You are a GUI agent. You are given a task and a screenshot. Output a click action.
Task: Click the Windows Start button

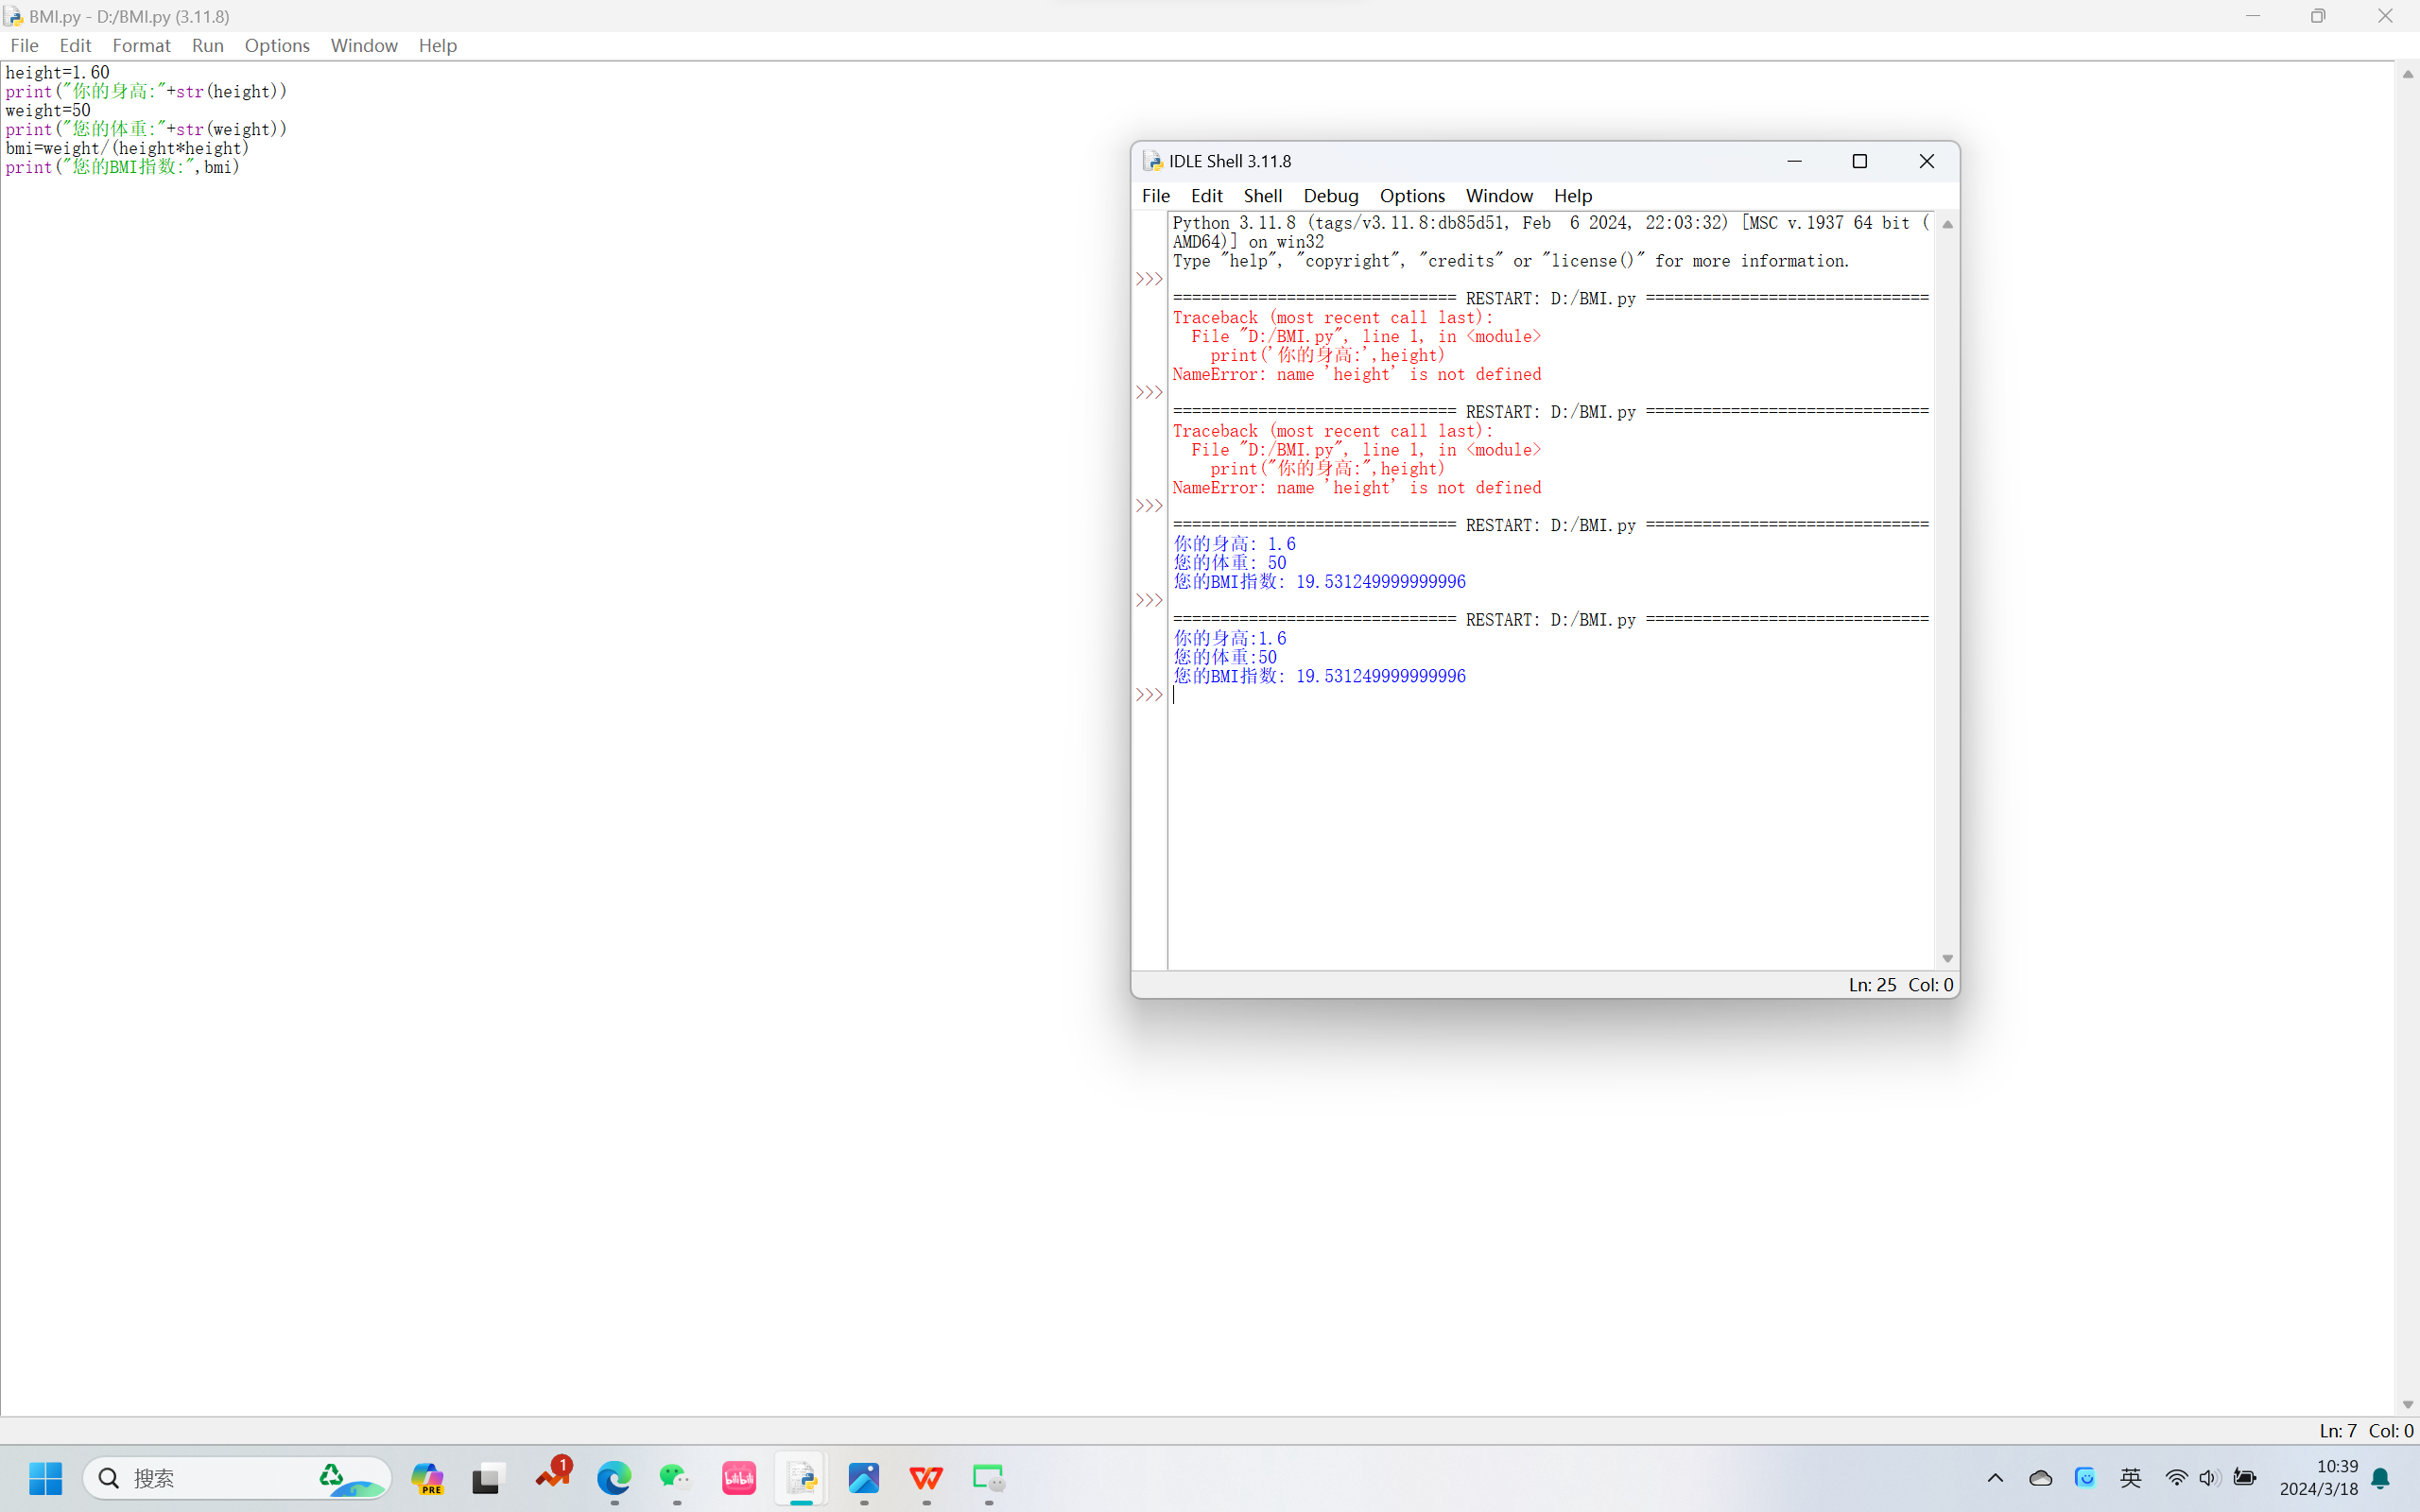coord(45,1477)
